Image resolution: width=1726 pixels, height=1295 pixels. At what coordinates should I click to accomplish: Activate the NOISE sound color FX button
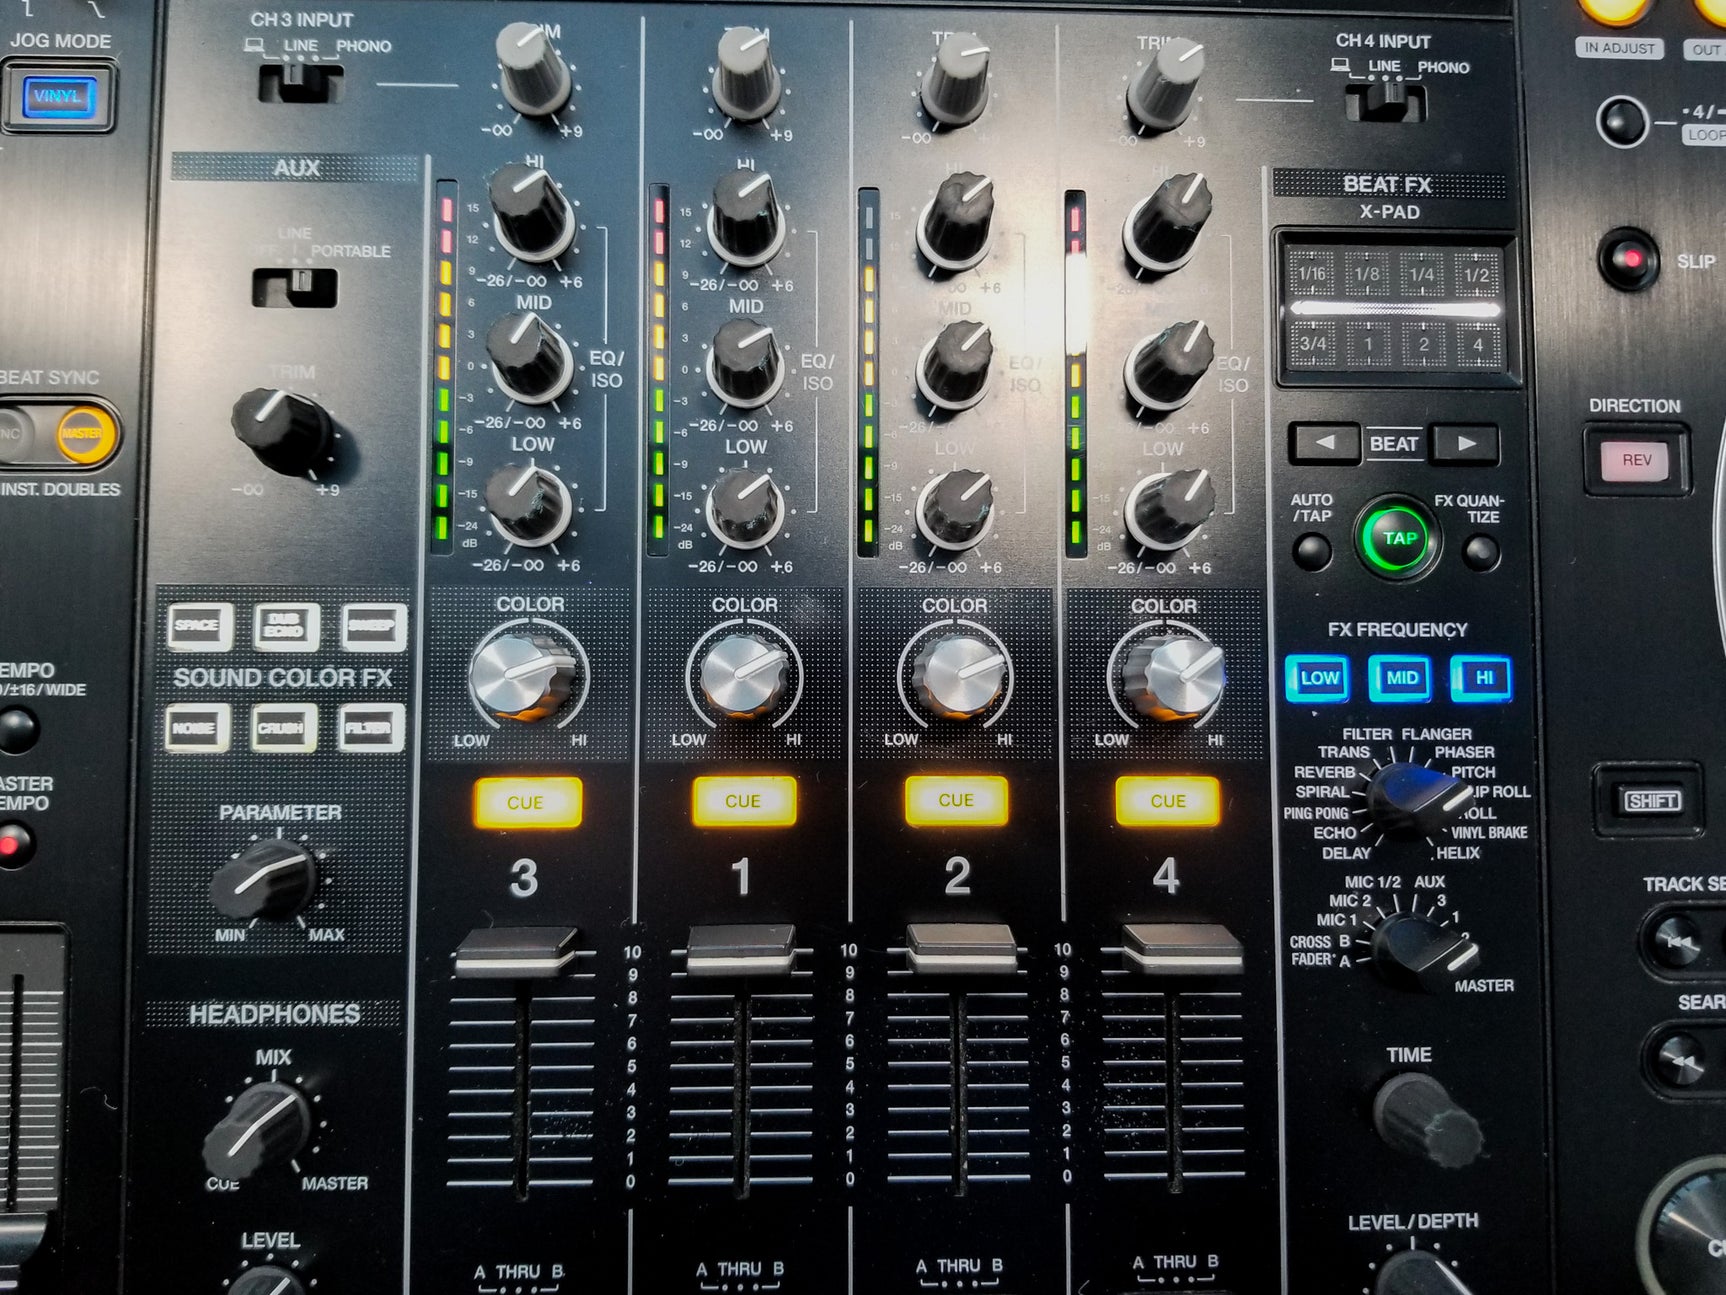click(197, 727)
